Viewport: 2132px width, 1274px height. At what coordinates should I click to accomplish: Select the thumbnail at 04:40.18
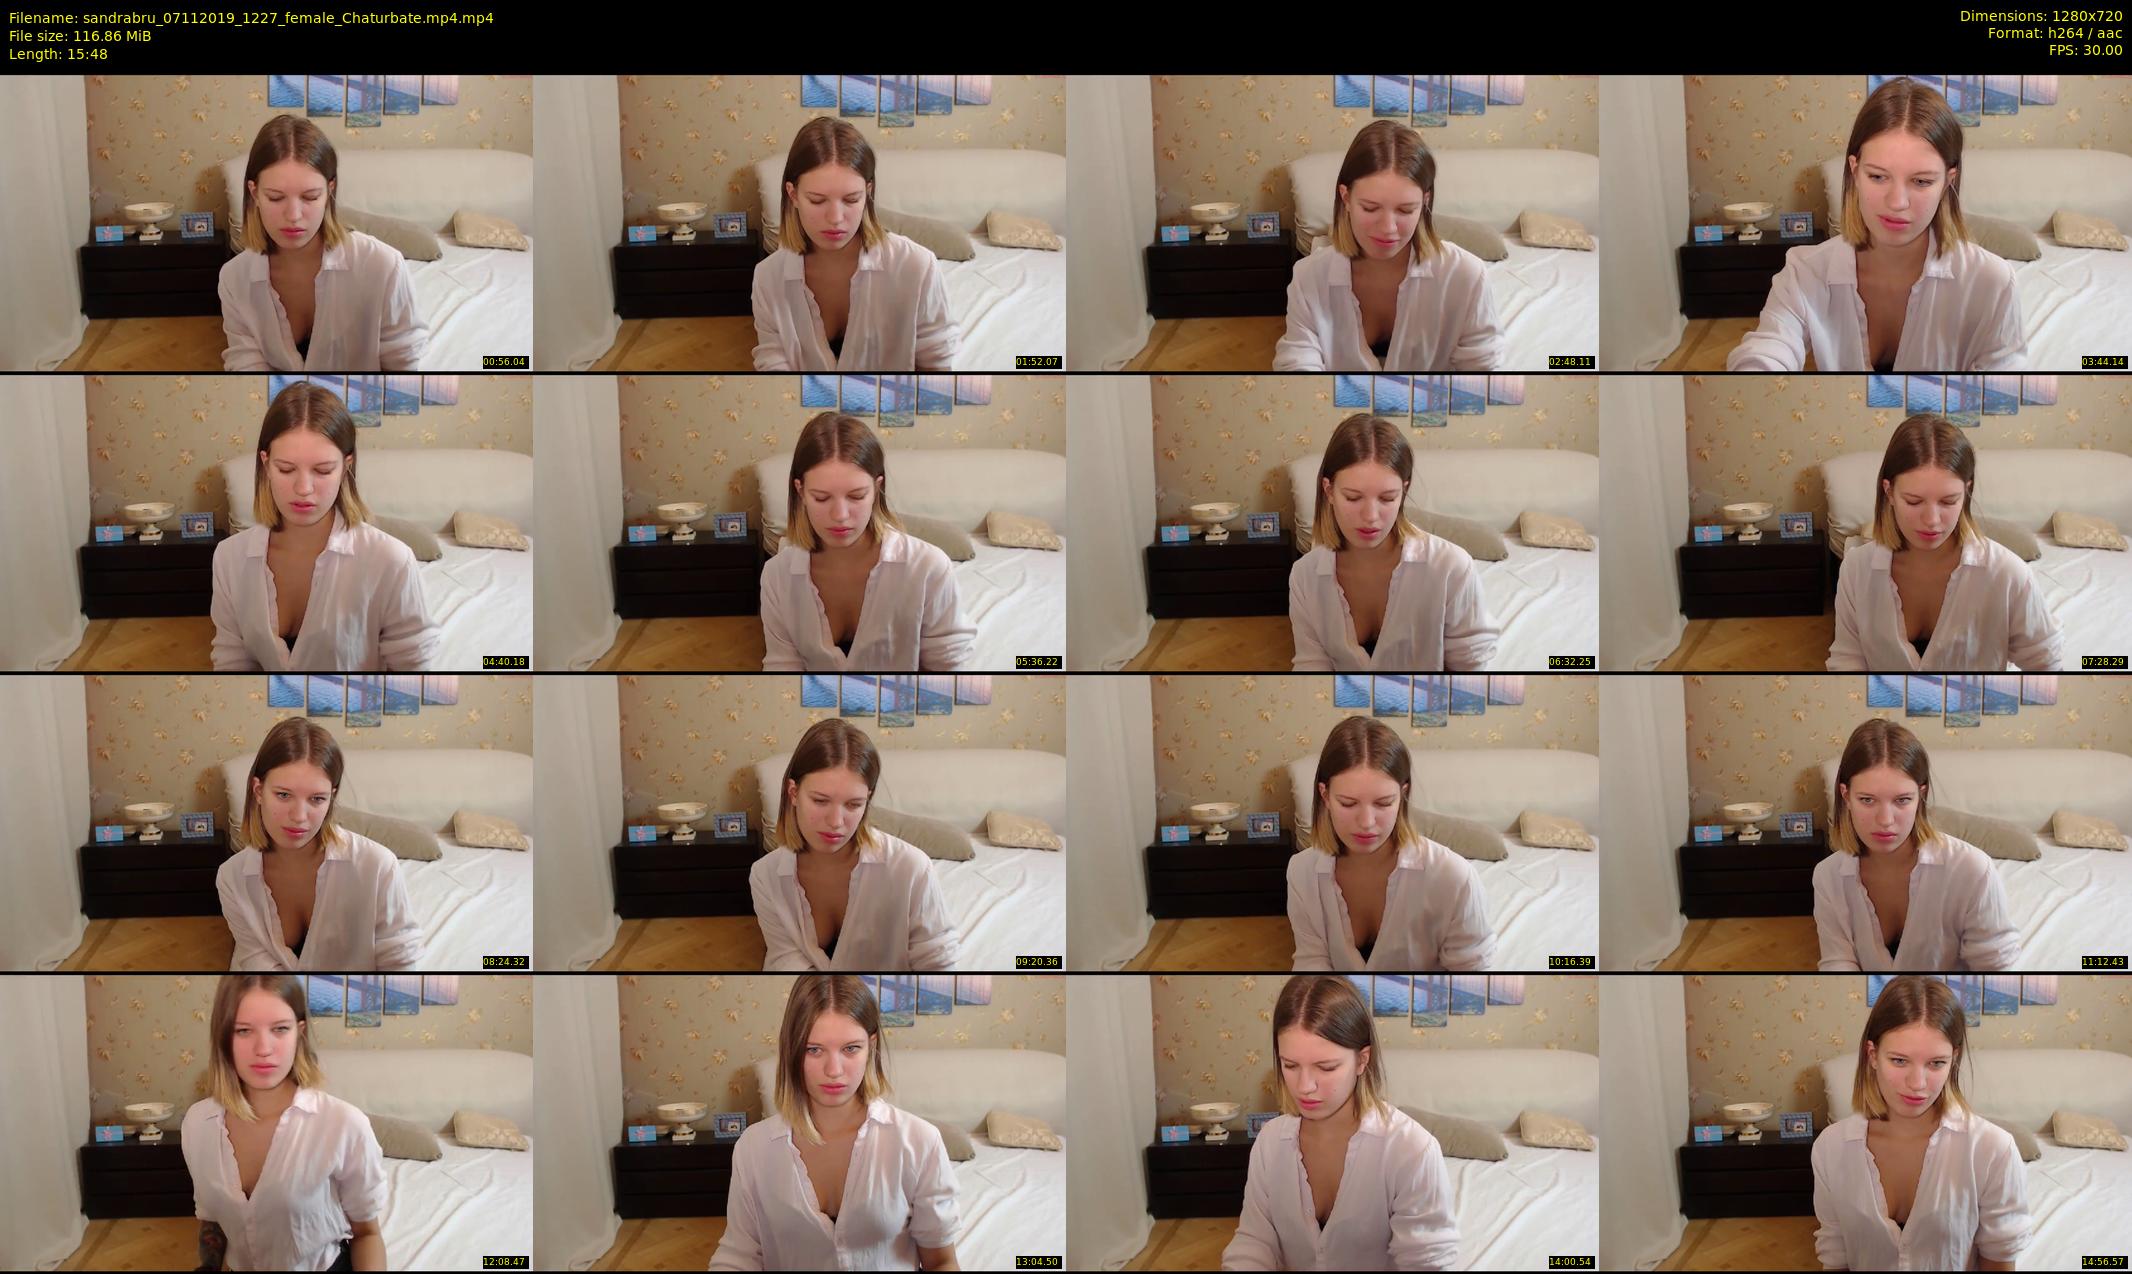point(266,523)
